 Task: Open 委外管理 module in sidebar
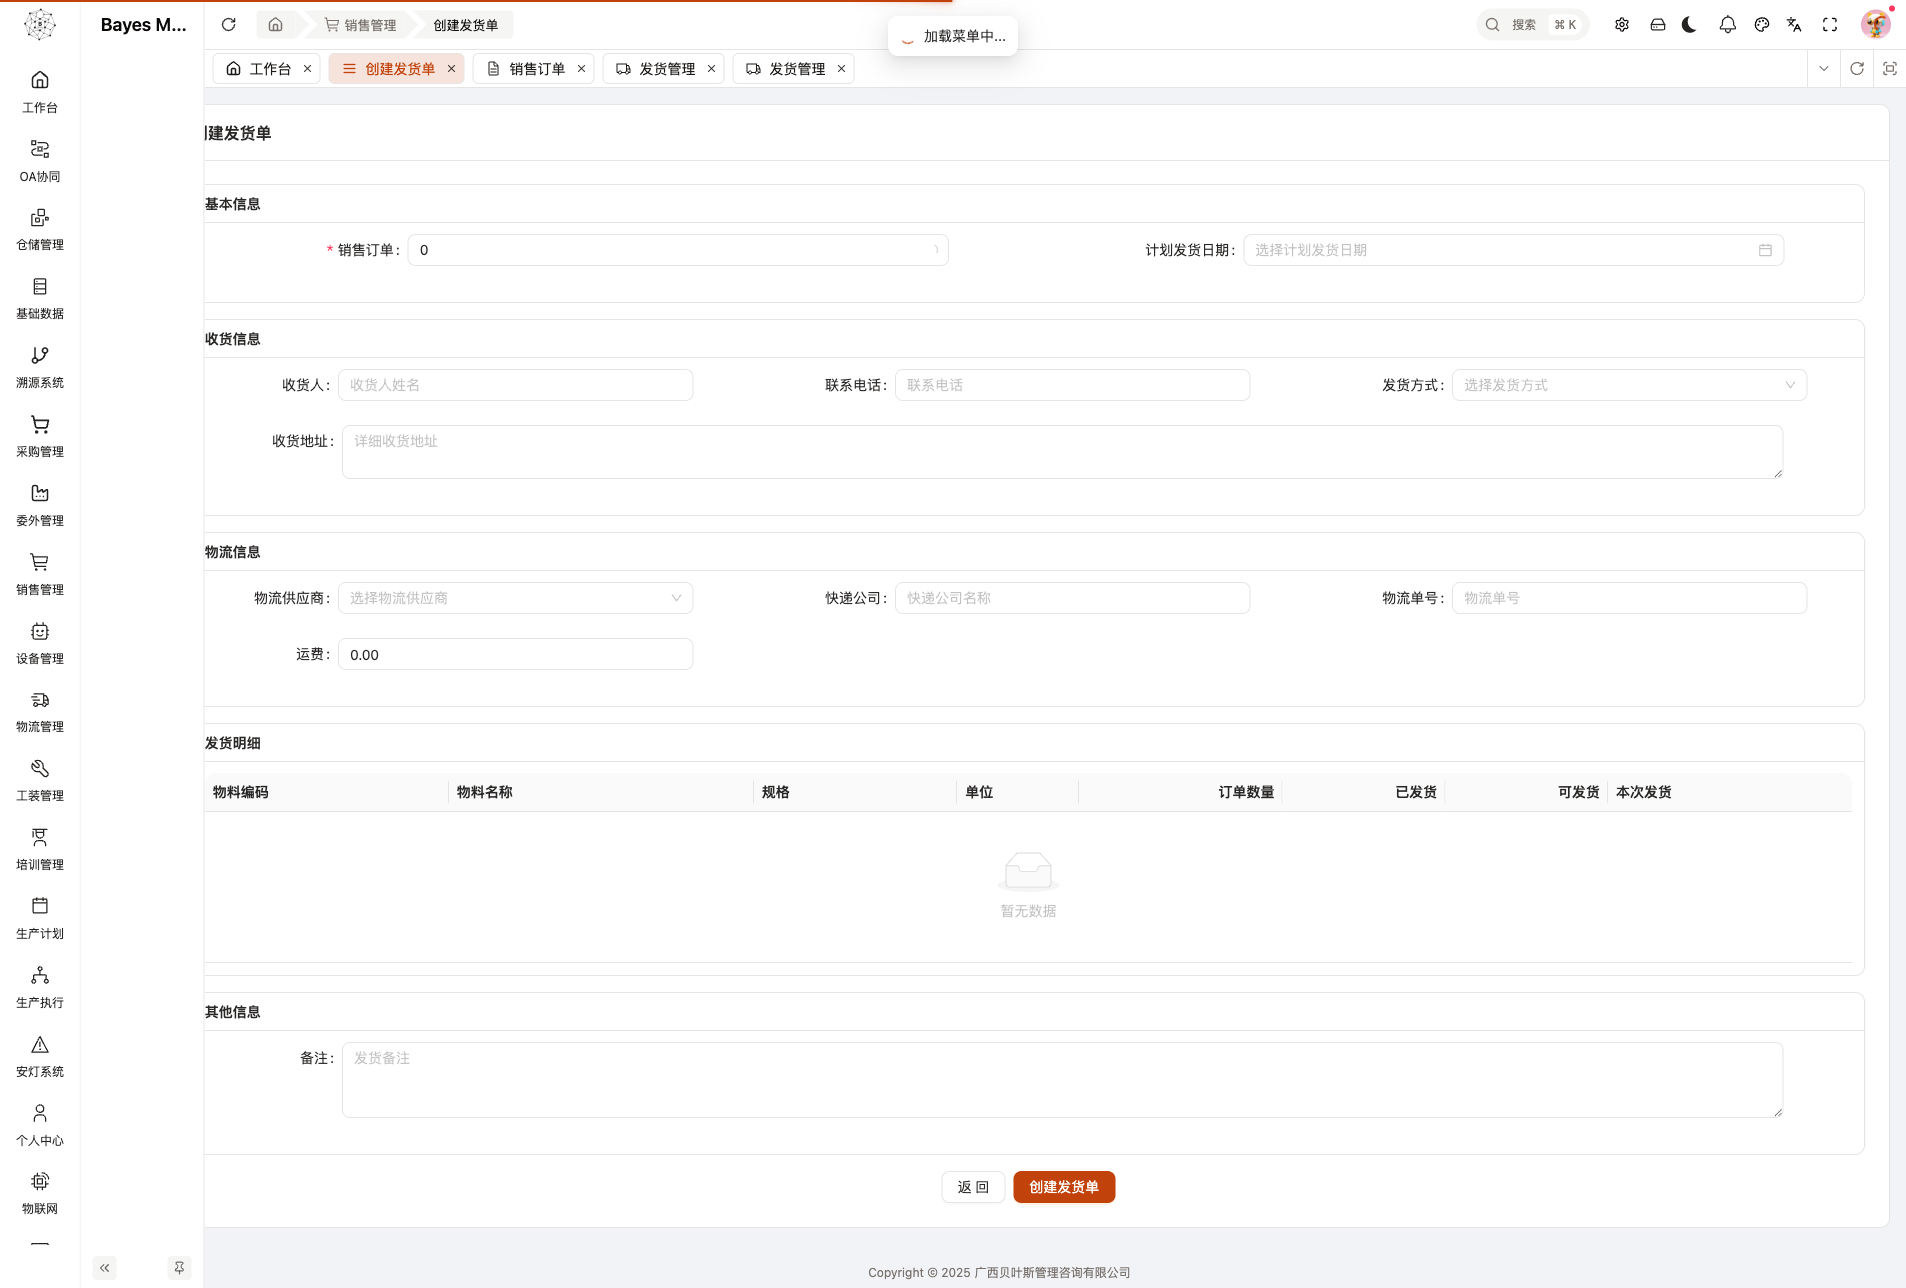(x=40, y=505)
